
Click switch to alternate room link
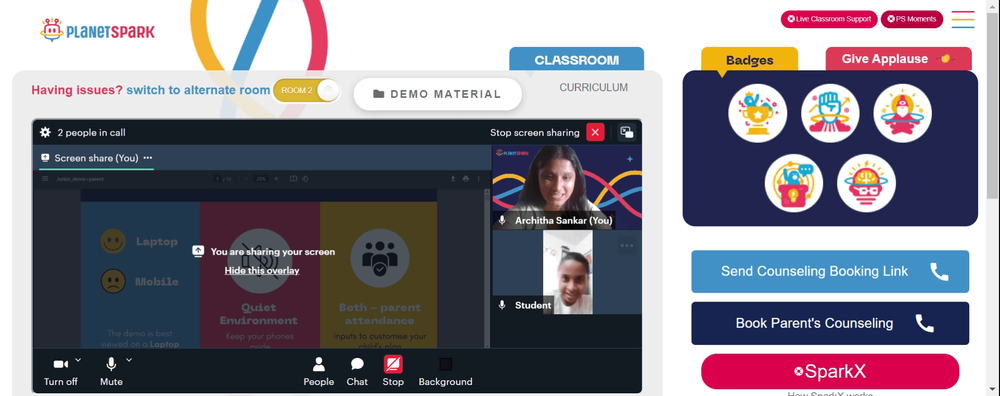[x=198, y=90]
